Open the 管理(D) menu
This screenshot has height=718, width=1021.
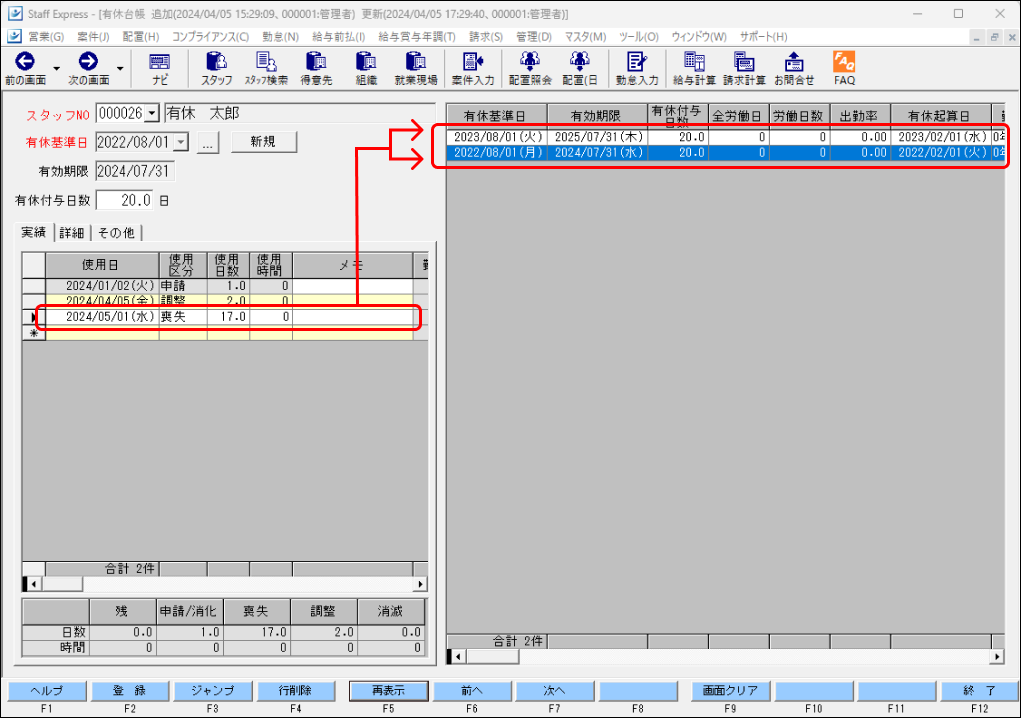pyautogui.click(x=534, y=36)
